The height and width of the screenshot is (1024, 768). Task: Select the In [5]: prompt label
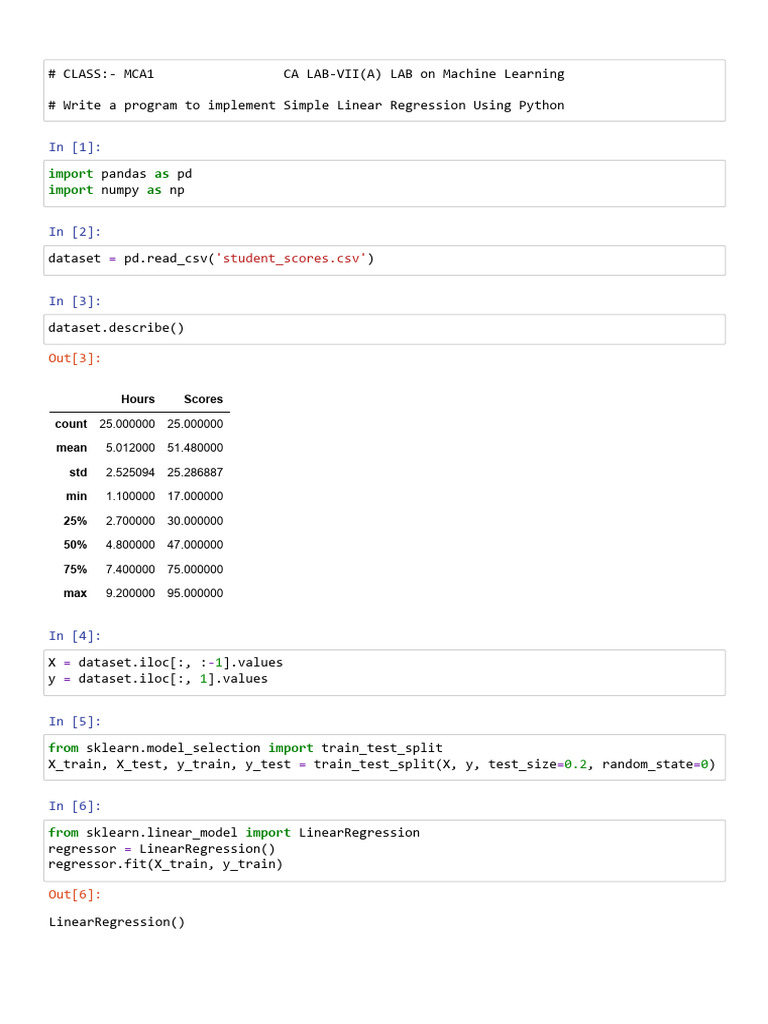[75, 722]
